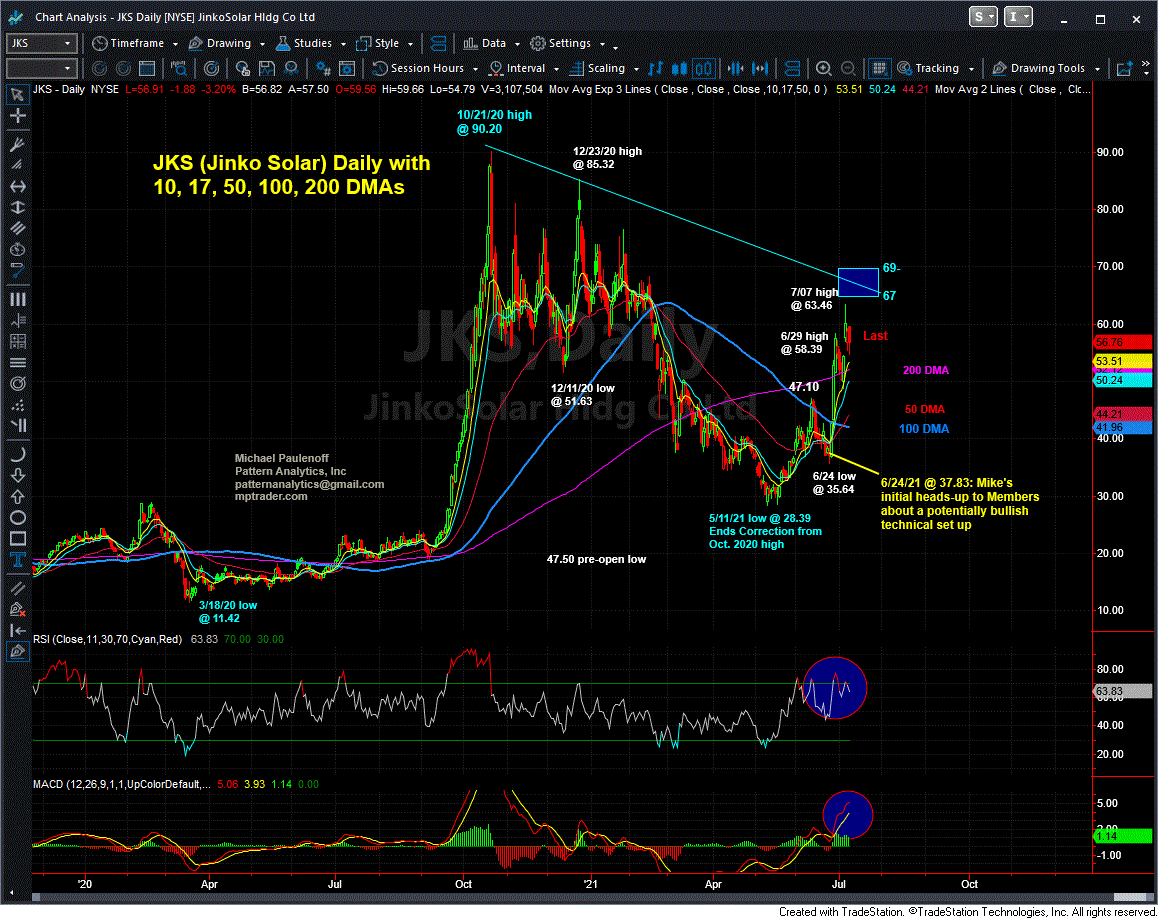
Task: Select the collapse-to-left arrow tool
Action: (18, 630)
